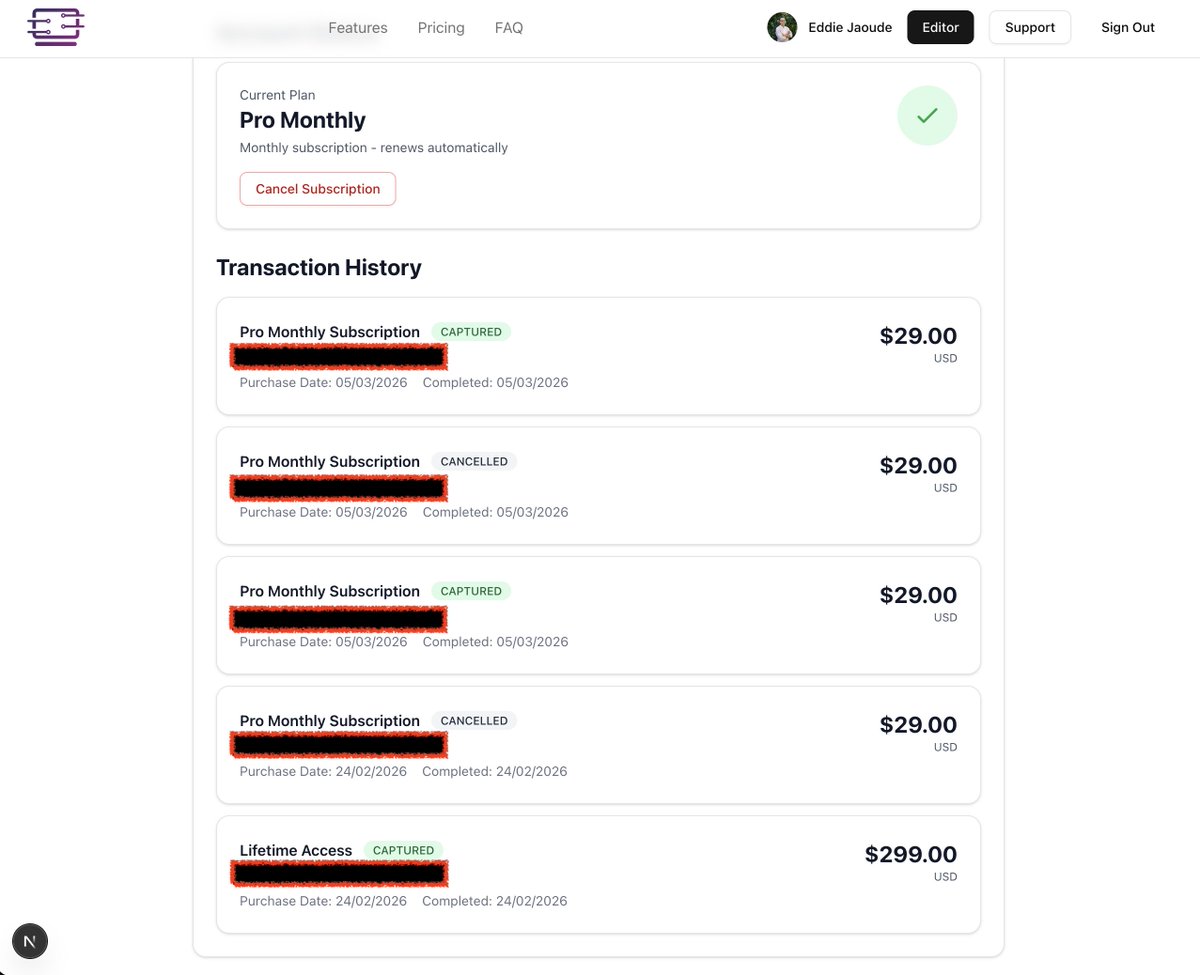Open the Support page
Image resolution: width=1200 pixels, height=975 pixels.
1029,27
